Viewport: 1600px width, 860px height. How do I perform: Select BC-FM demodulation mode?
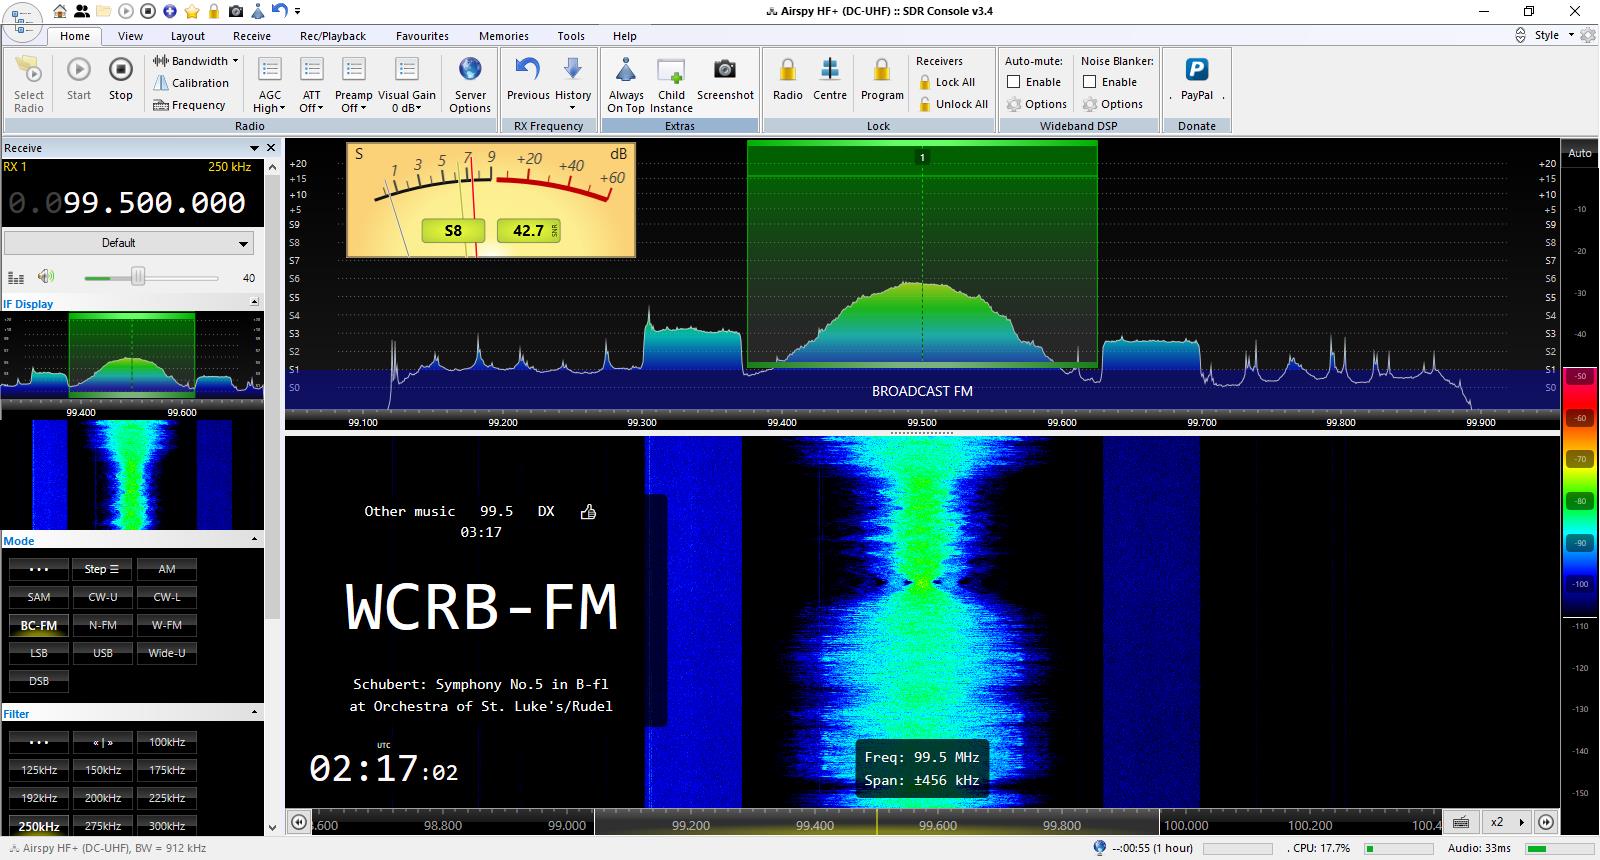39,625
